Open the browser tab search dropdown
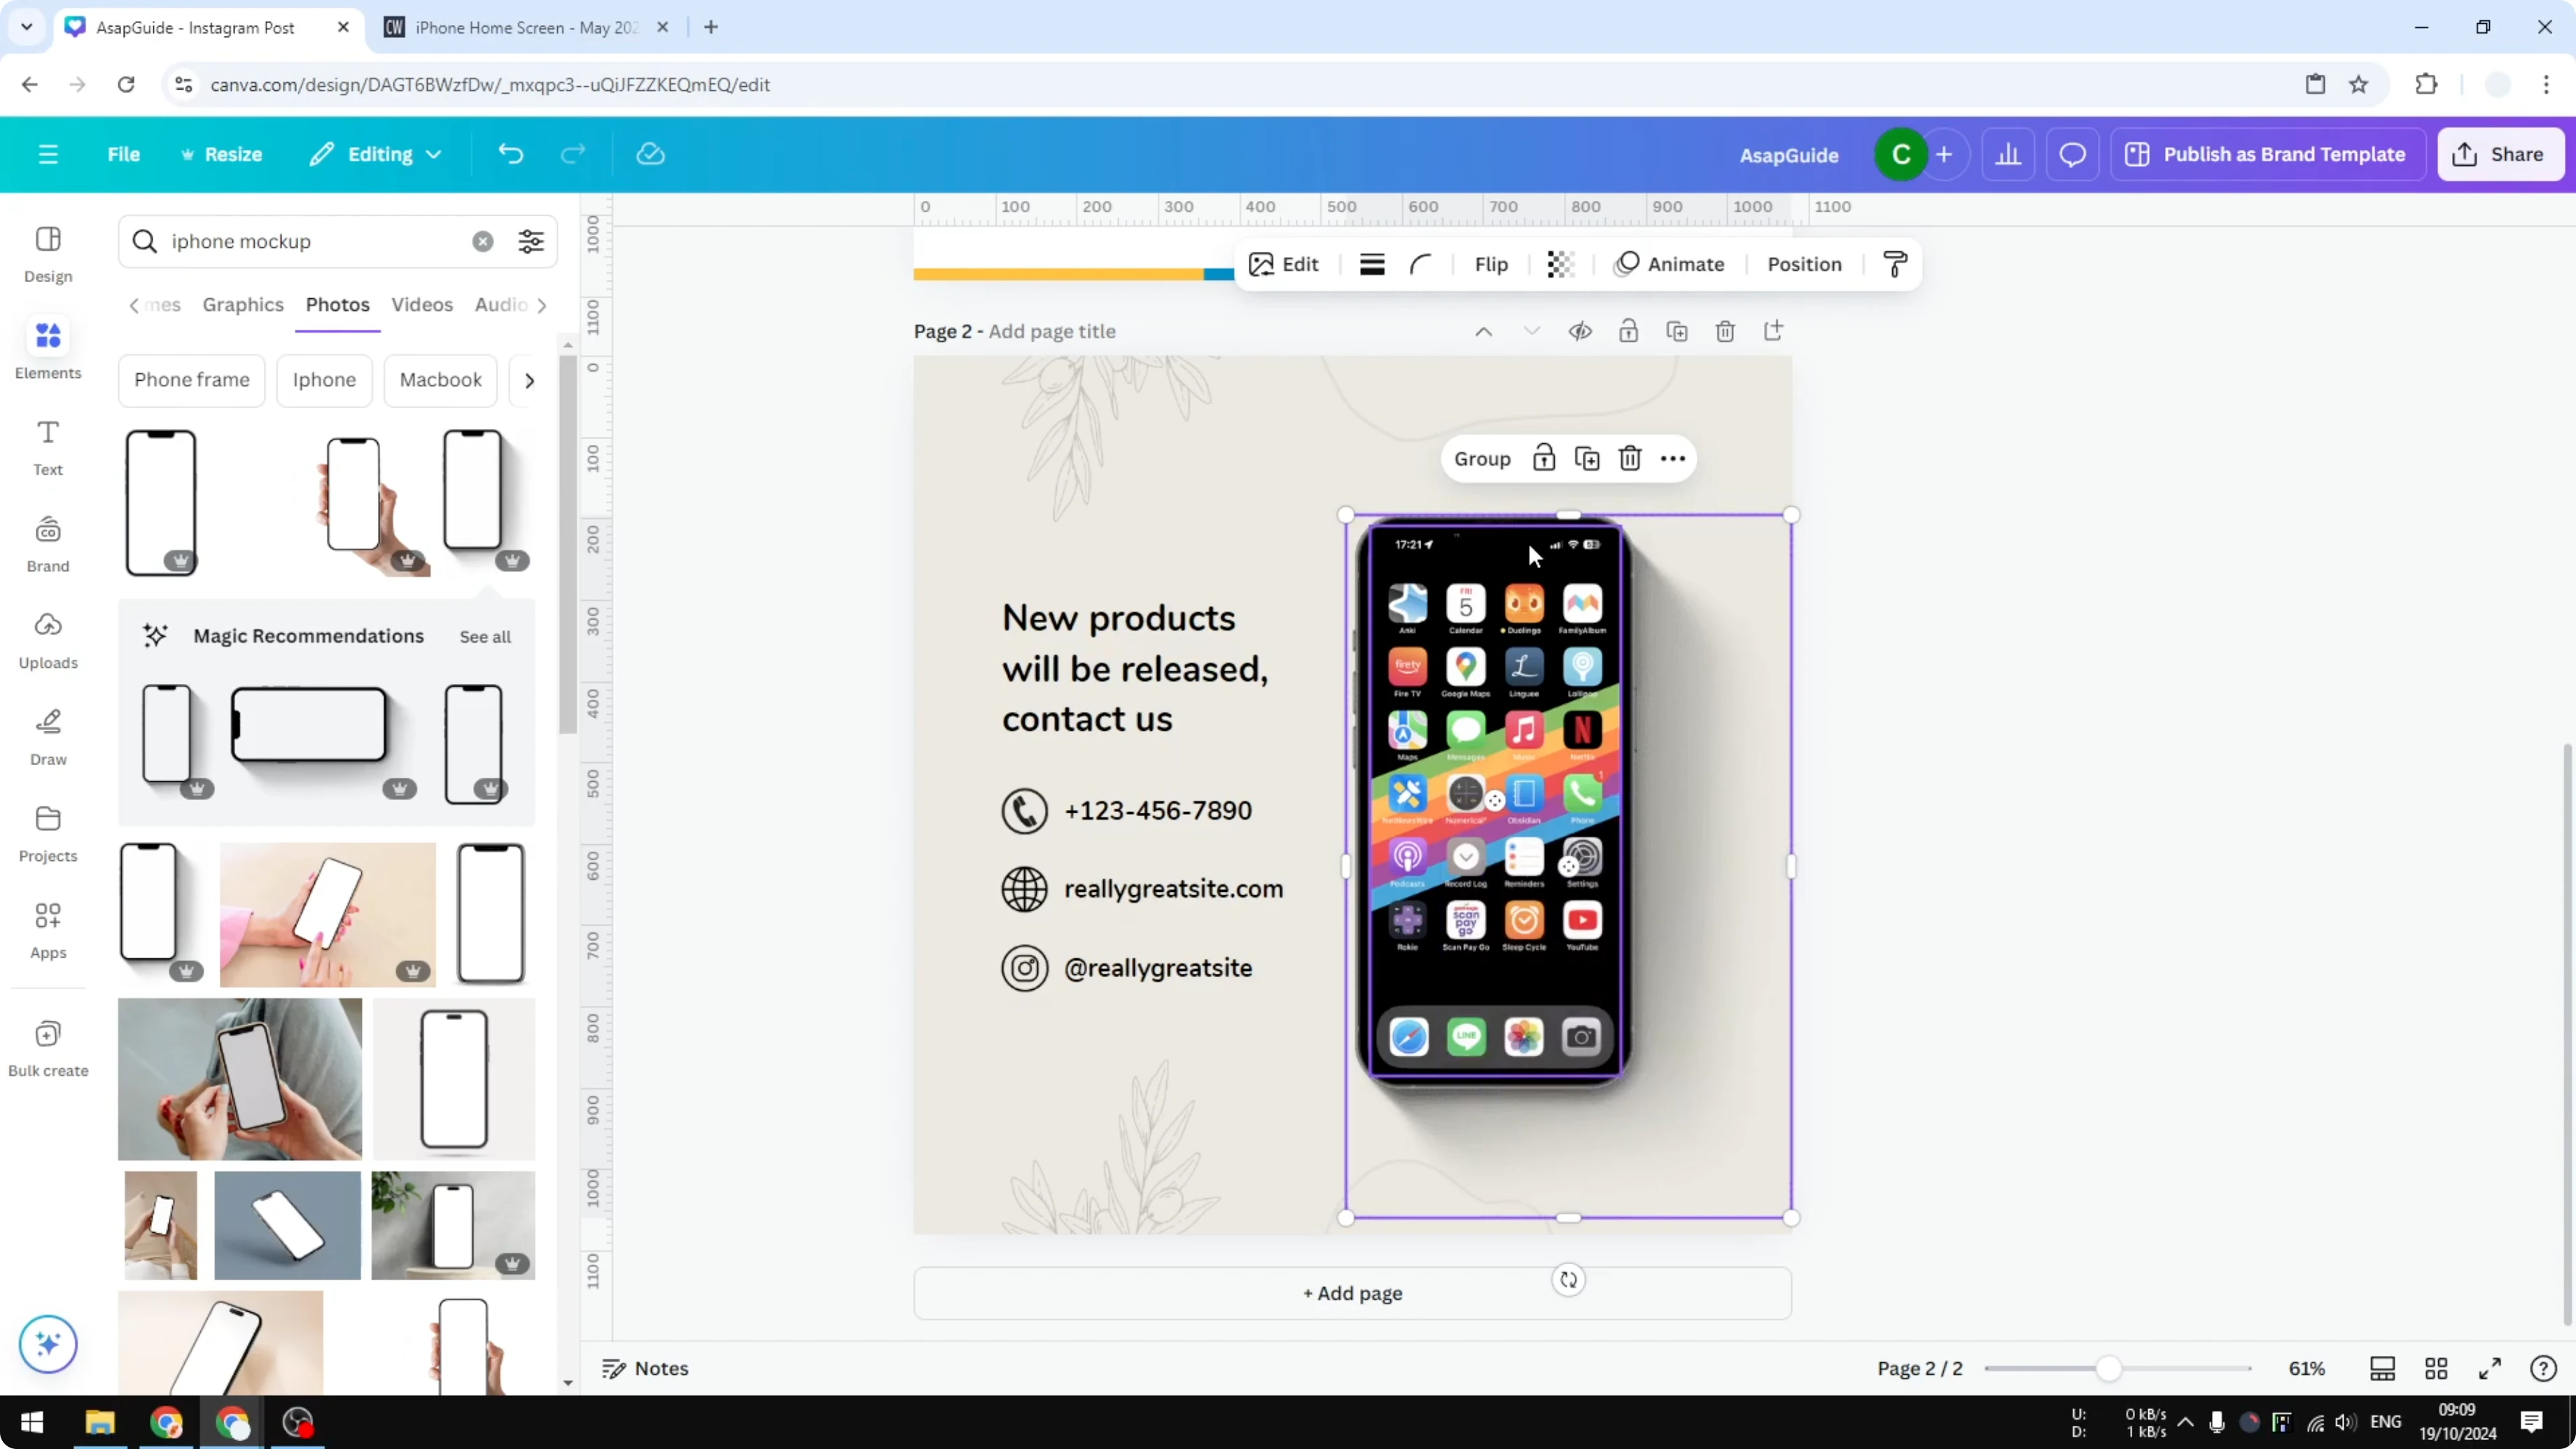This screenshot has width=2576, height=1449. [26, 27]
